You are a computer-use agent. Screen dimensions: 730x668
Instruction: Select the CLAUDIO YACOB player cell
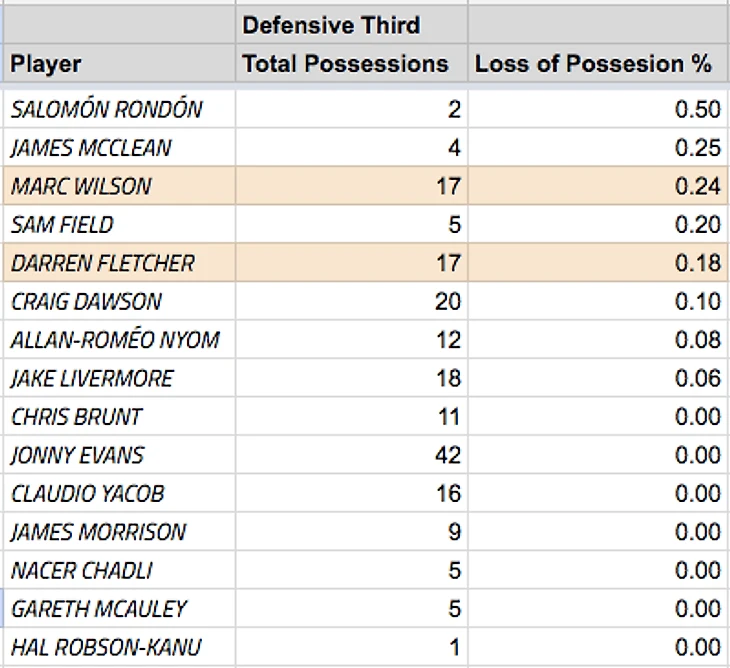(x=119, y=493)
